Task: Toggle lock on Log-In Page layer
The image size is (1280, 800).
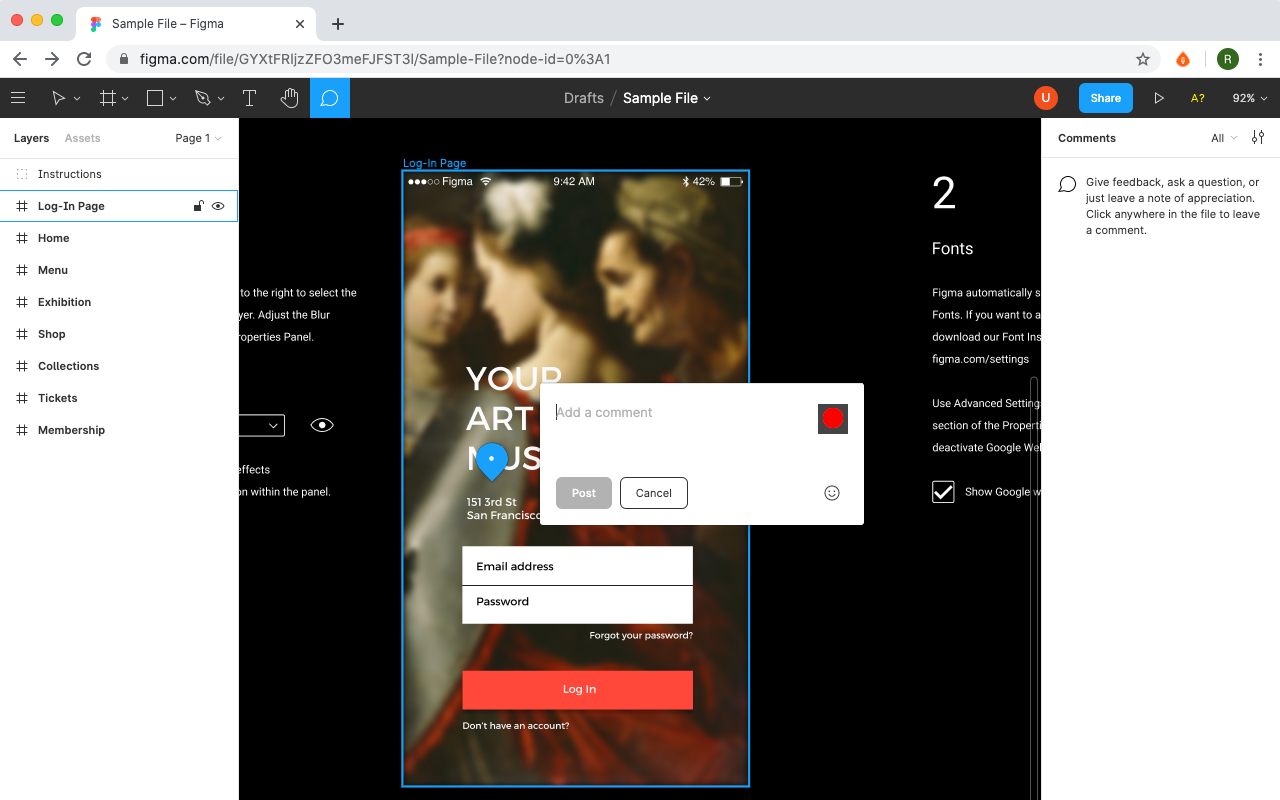Action: coord(198,206)
